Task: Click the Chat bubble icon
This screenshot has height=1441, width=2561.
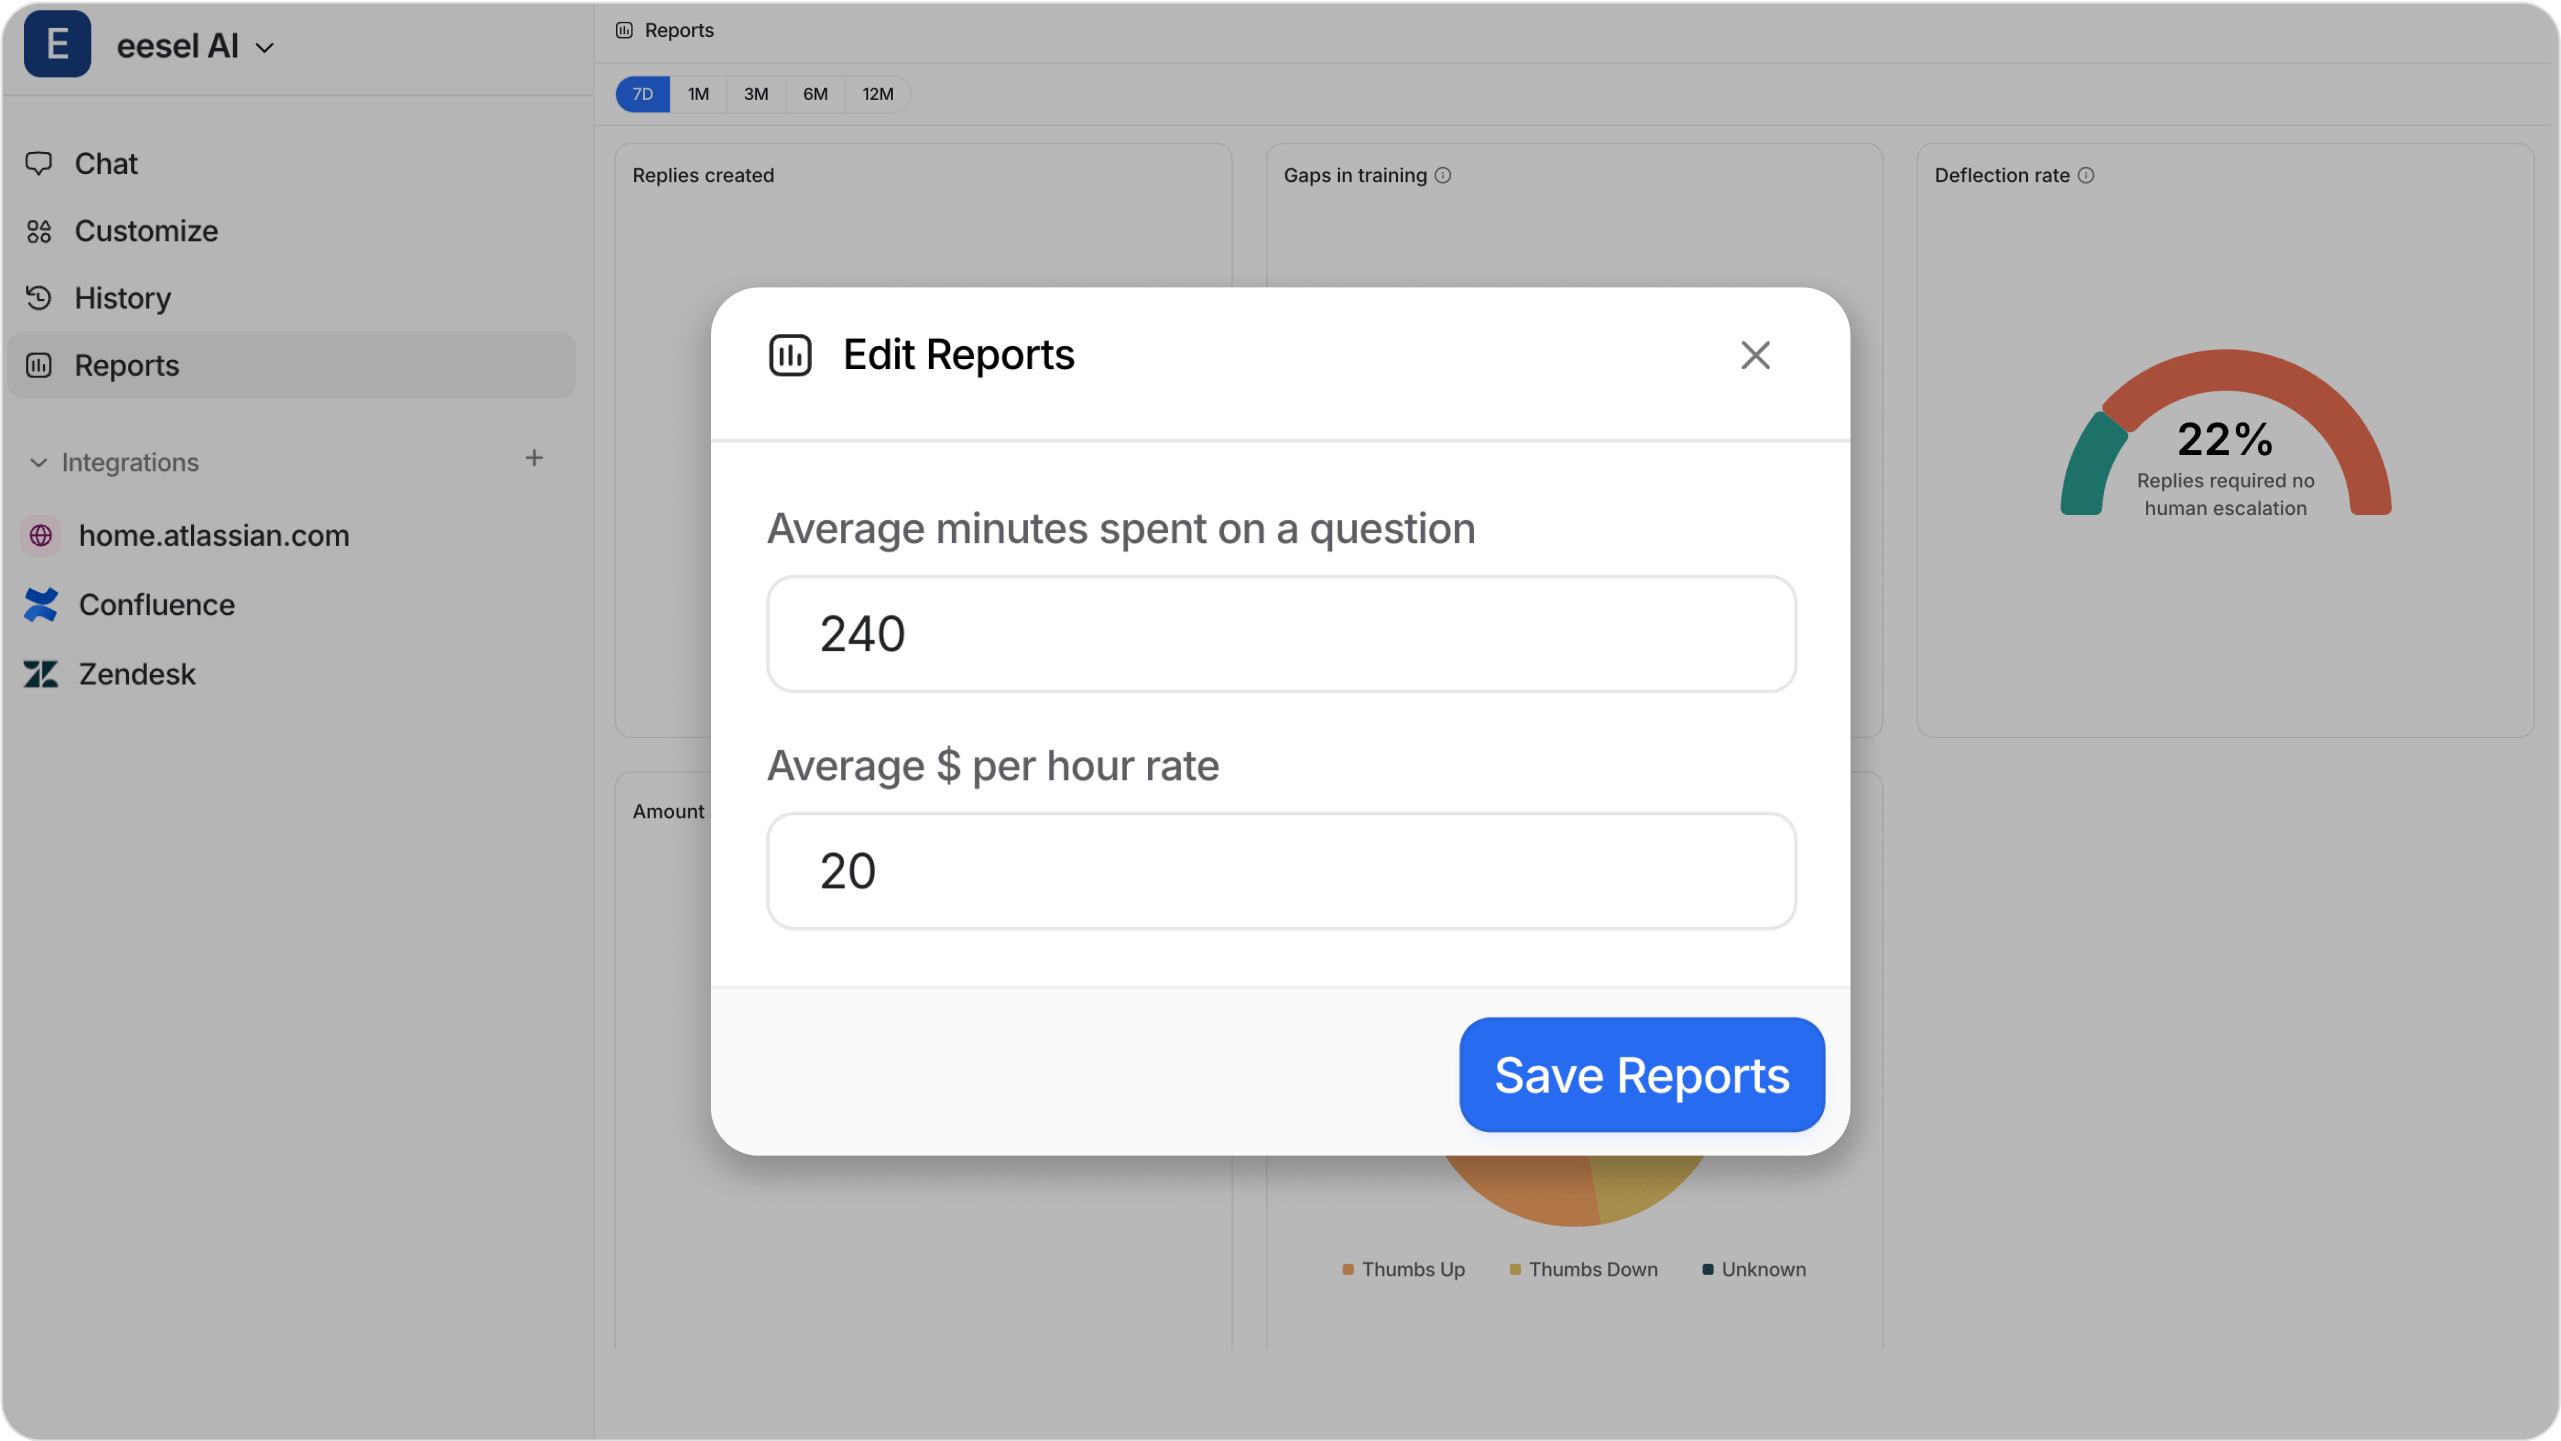Action: 39,163
